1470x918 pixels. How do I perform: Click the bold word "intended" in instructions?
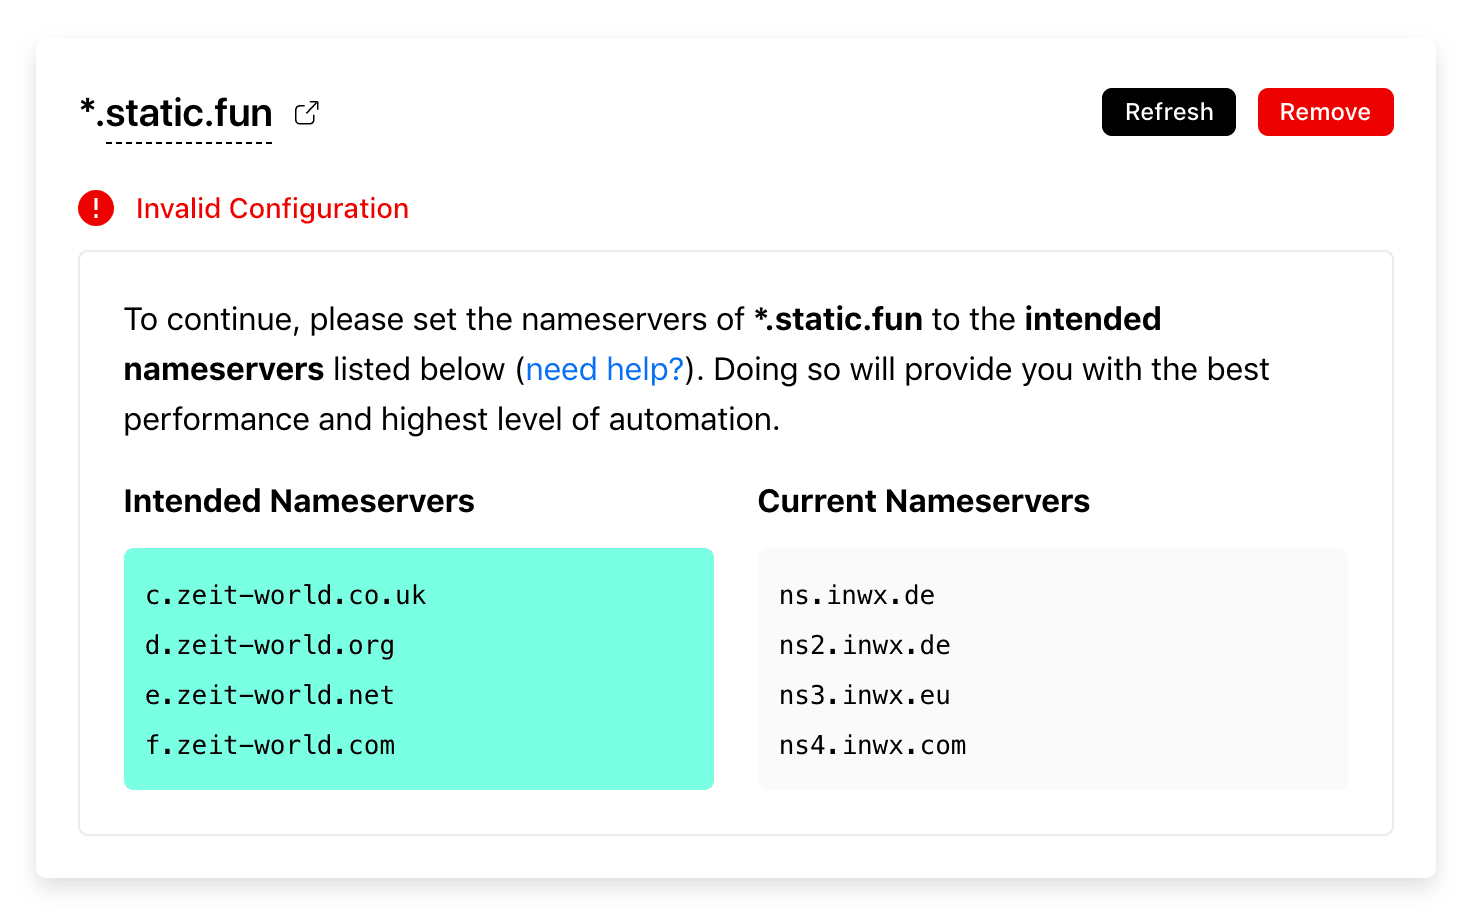coord(1092,319)
